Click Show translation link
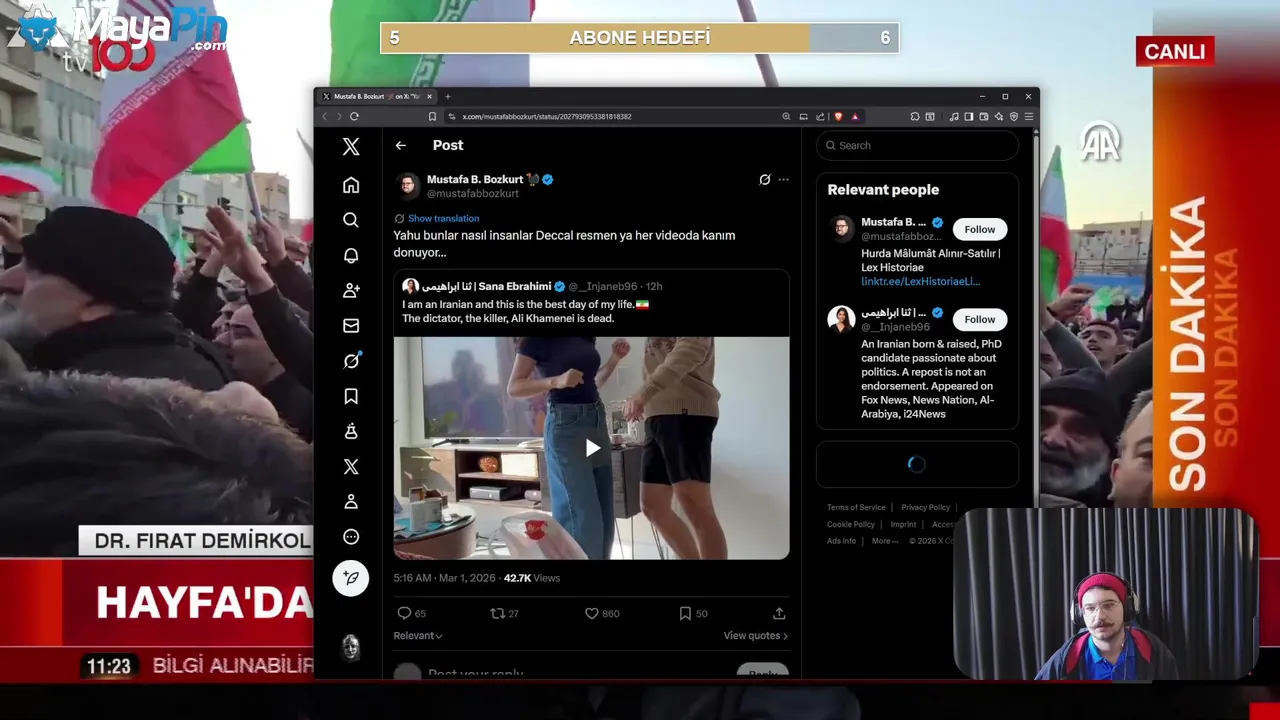Screen dimensions: 1280x720 [x=443, y=218]
